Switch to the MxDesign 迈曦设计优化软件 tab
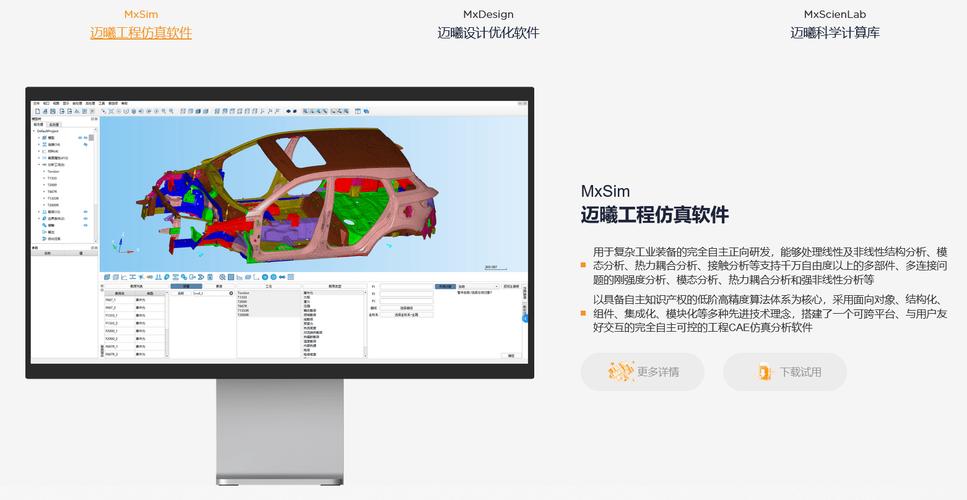Image resolution: width=967 pixels, height=500 pixels. tap(488, 25)
